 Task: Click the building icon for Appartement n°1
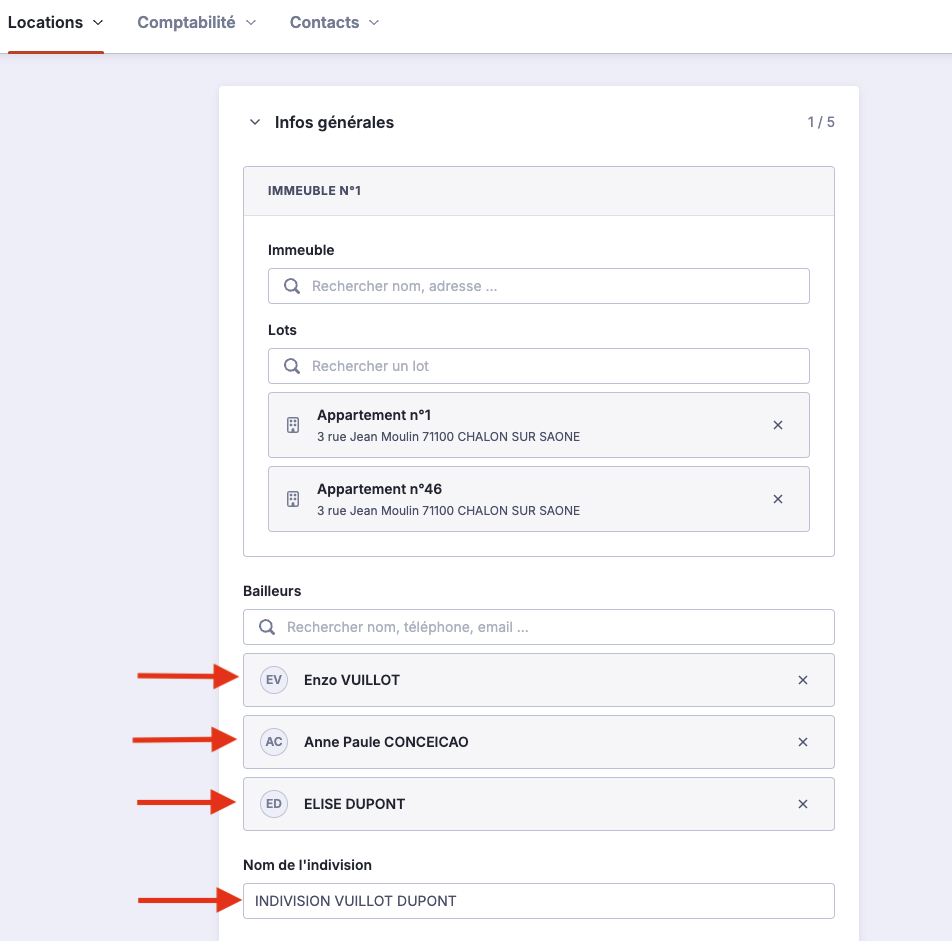[293, 425]
